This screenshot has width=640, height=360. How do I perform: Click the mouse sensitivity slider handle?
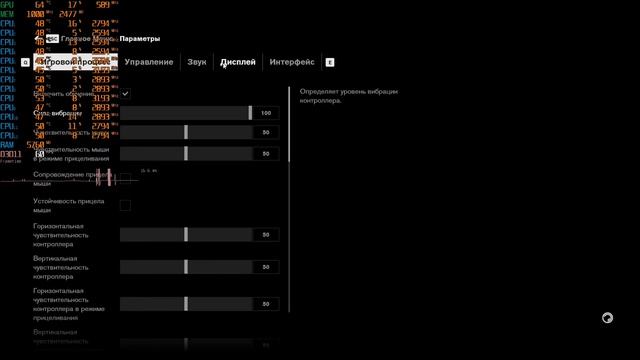(186, 132)
